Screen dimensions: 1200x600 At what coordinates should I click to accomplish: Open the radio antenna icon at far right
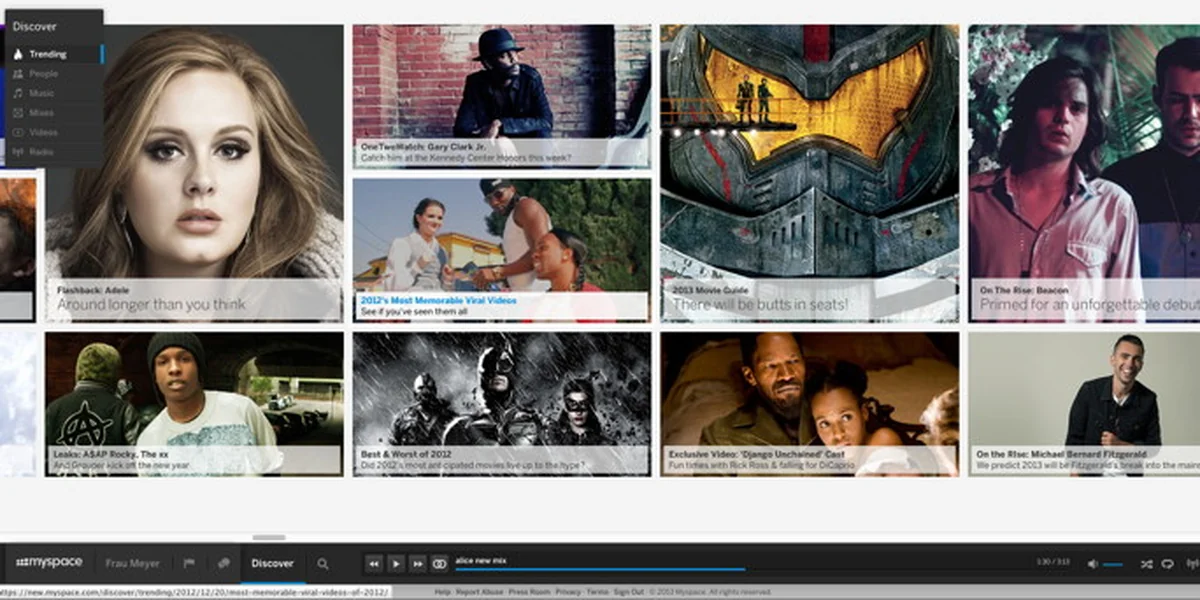(x=1190, y=564)
